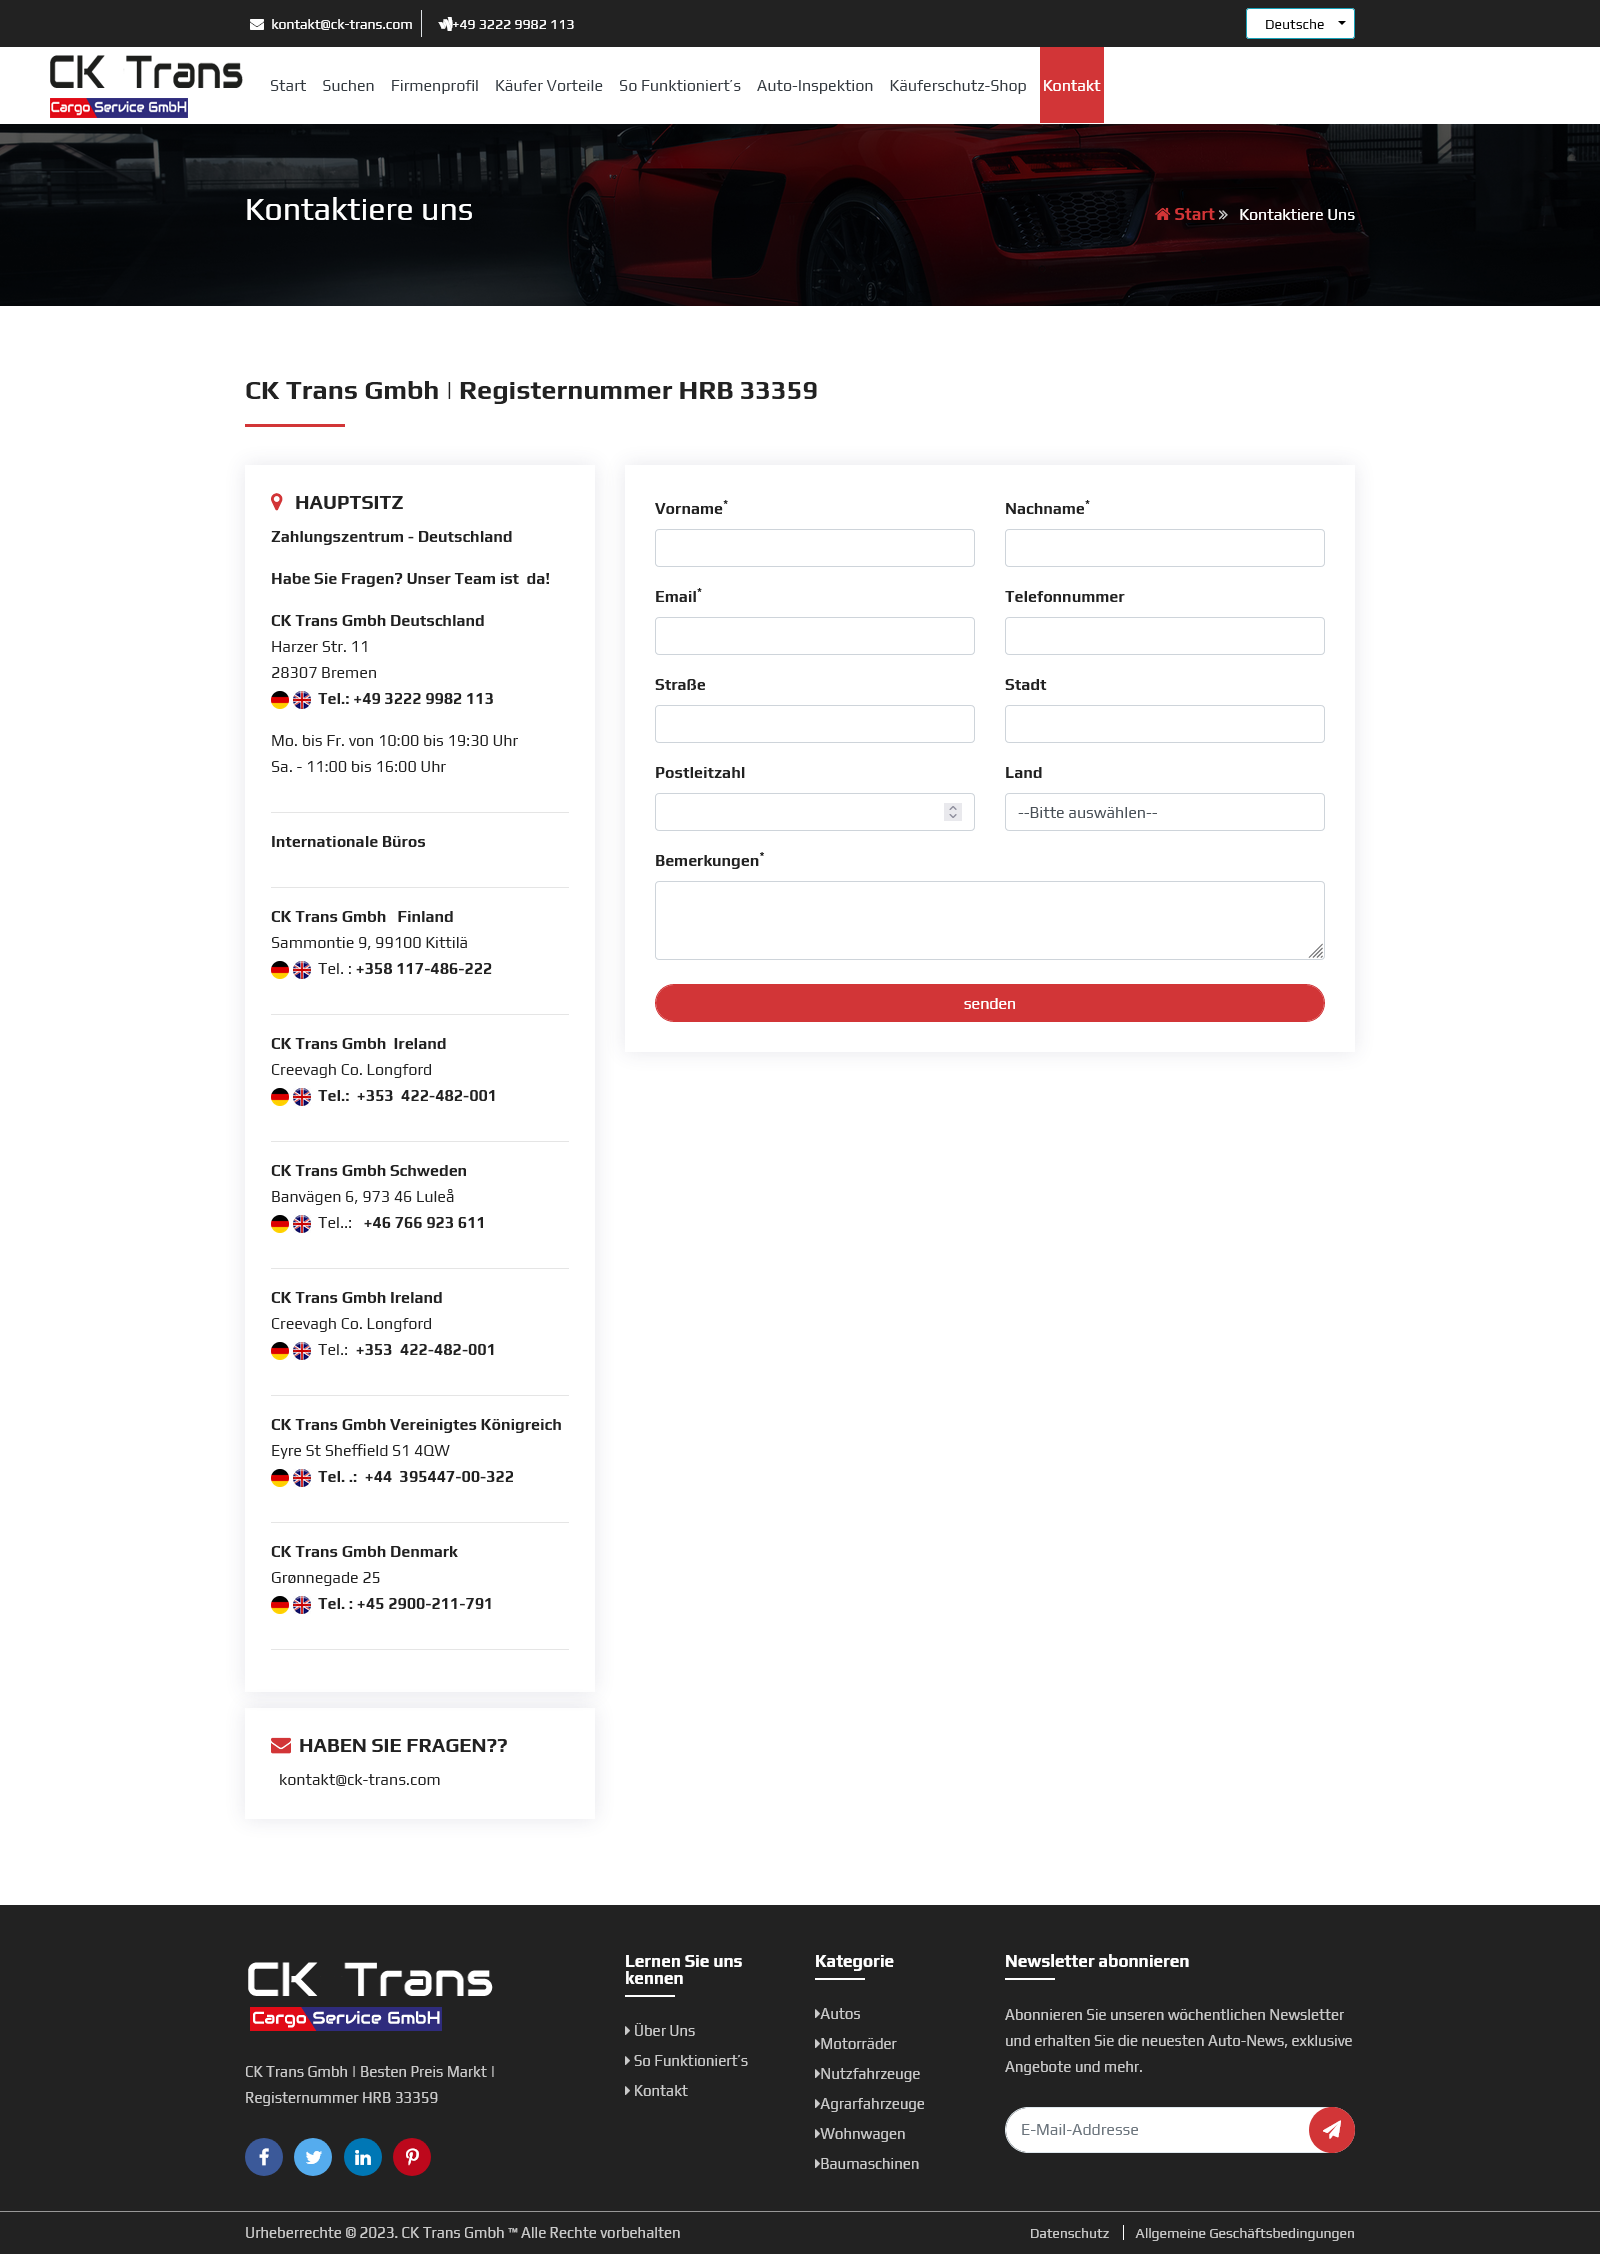The width and height of the screenshot is (1600, 2254).
Task: Click the home icon in breadcrumb
Action: point(1162,214)
